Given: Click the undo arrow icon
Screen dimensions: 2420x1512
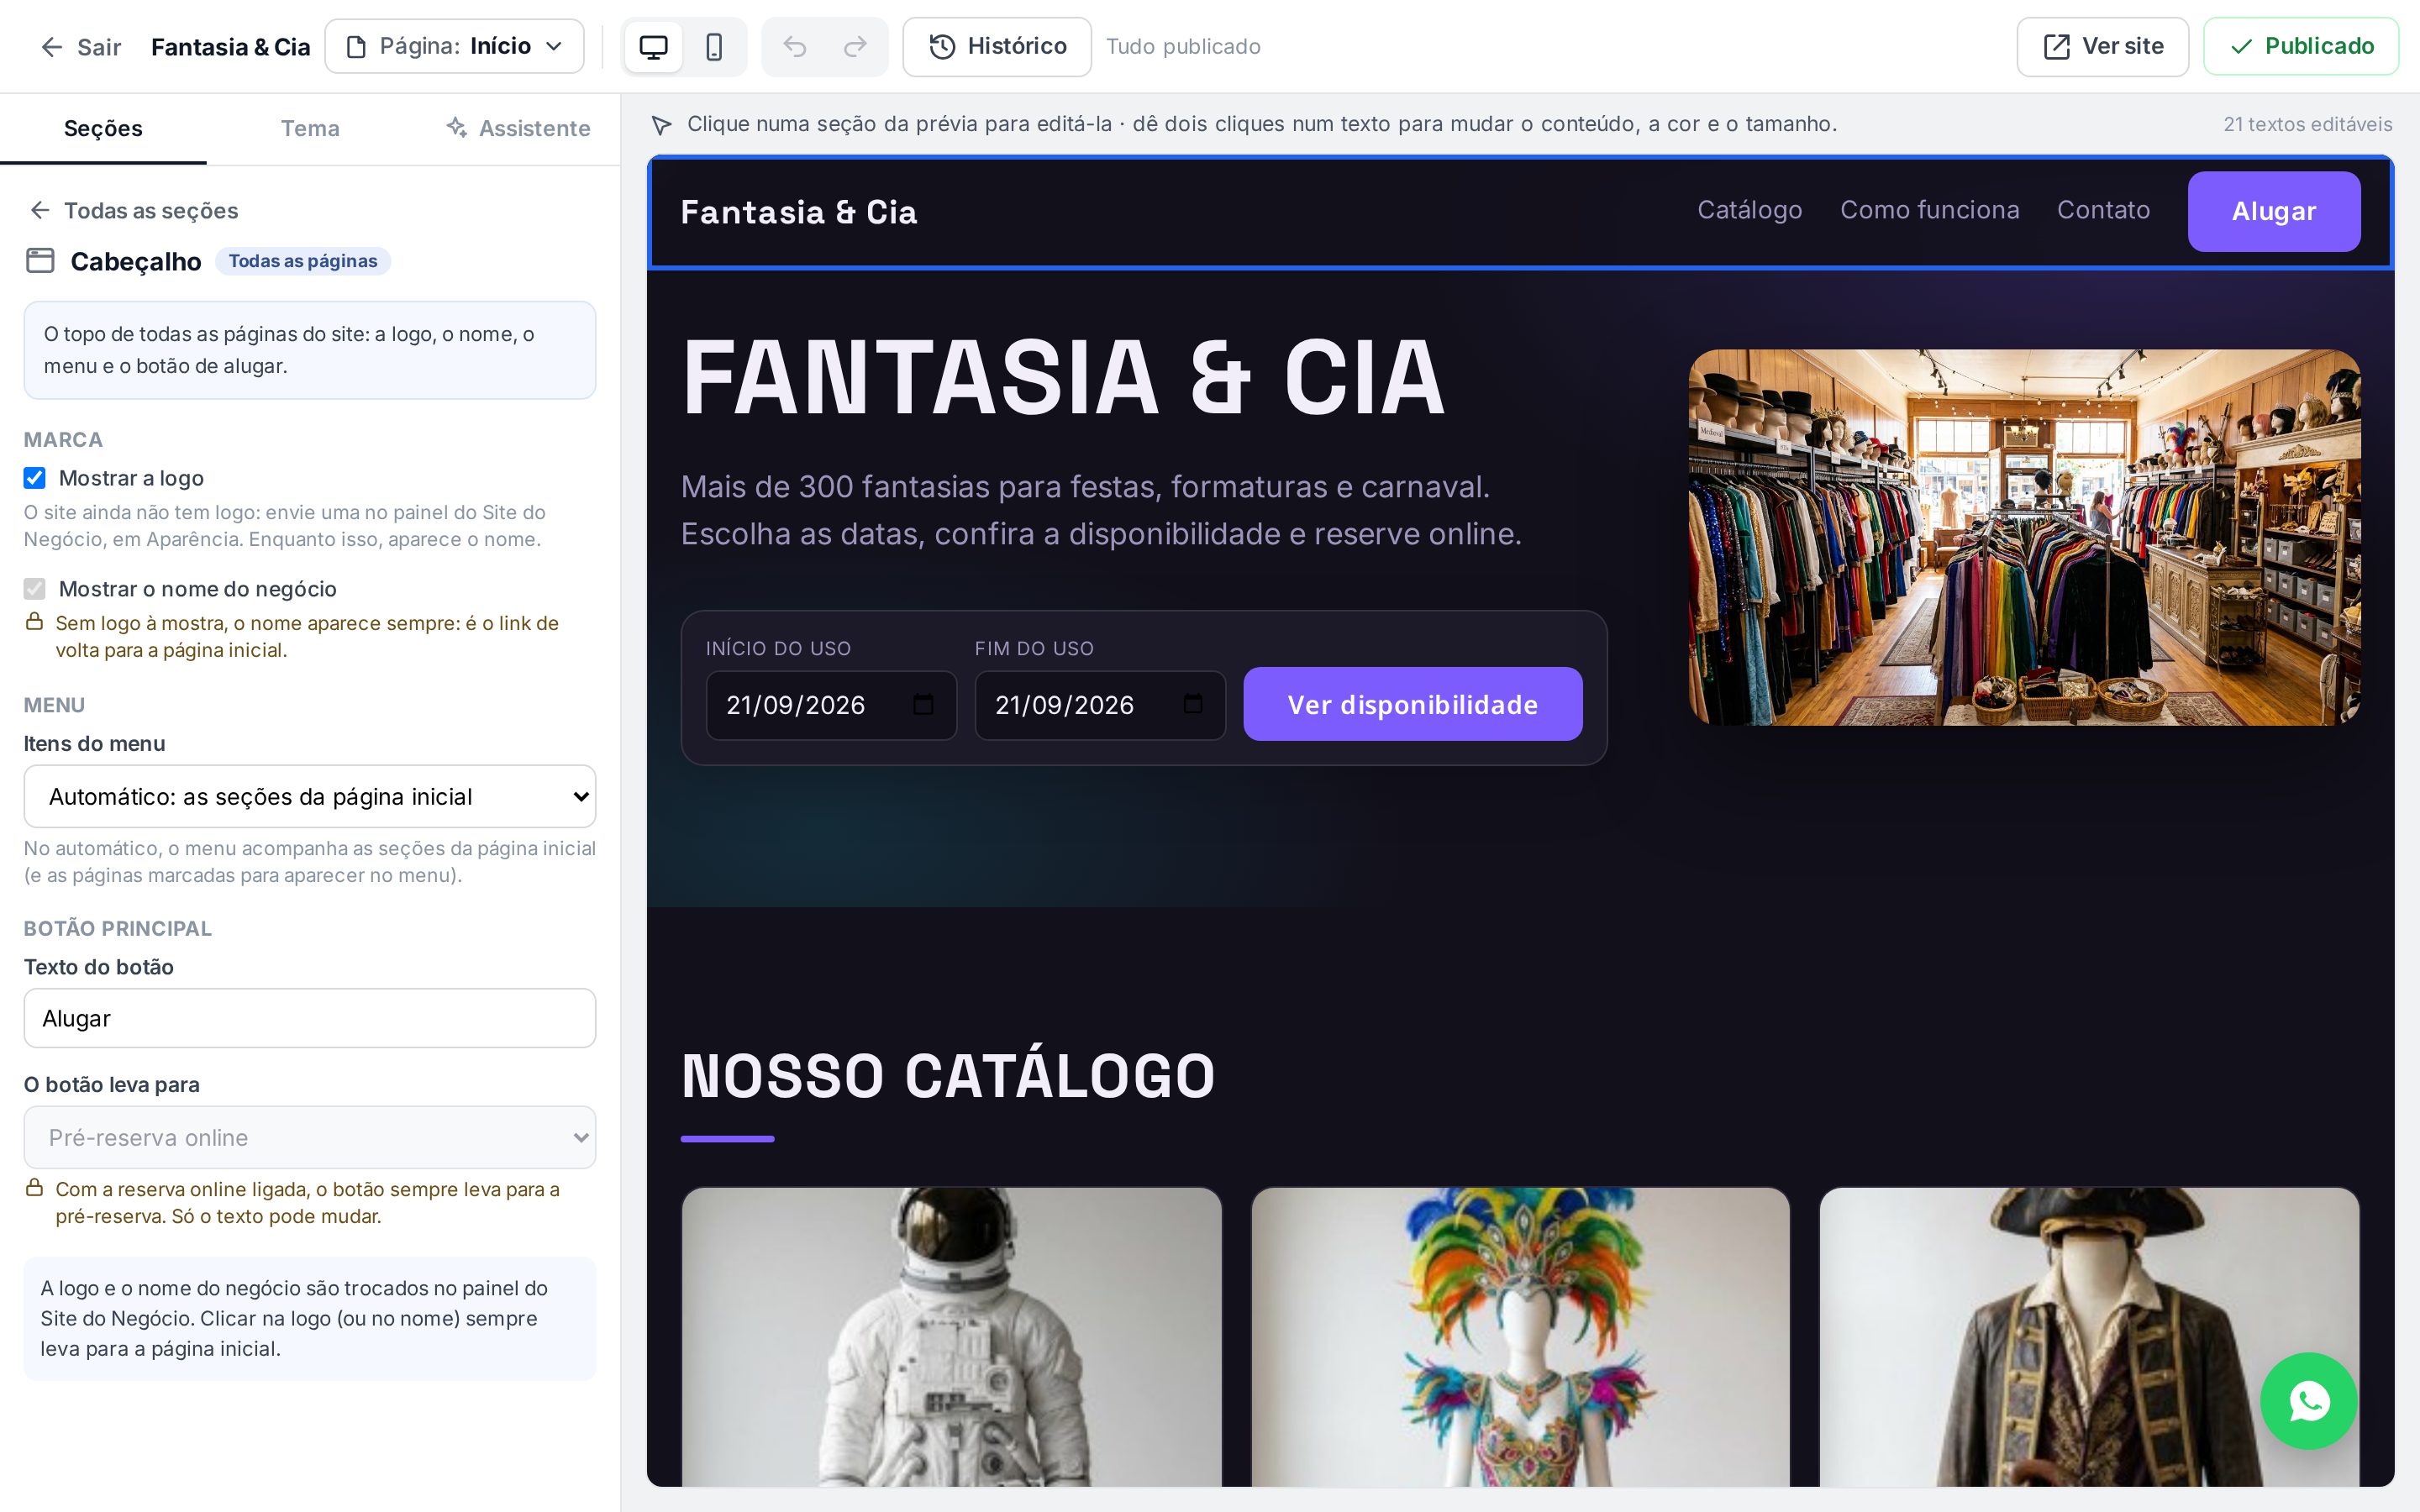Looking at the screenshot, I should click(x=794, y=47).
